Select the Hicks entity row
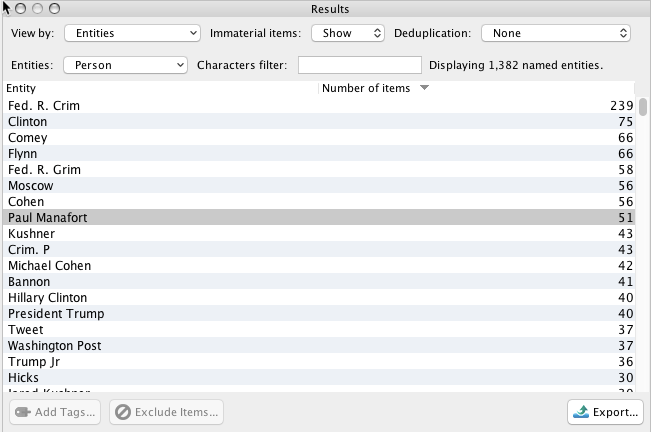The image size is (651, 432). (319, 378)
